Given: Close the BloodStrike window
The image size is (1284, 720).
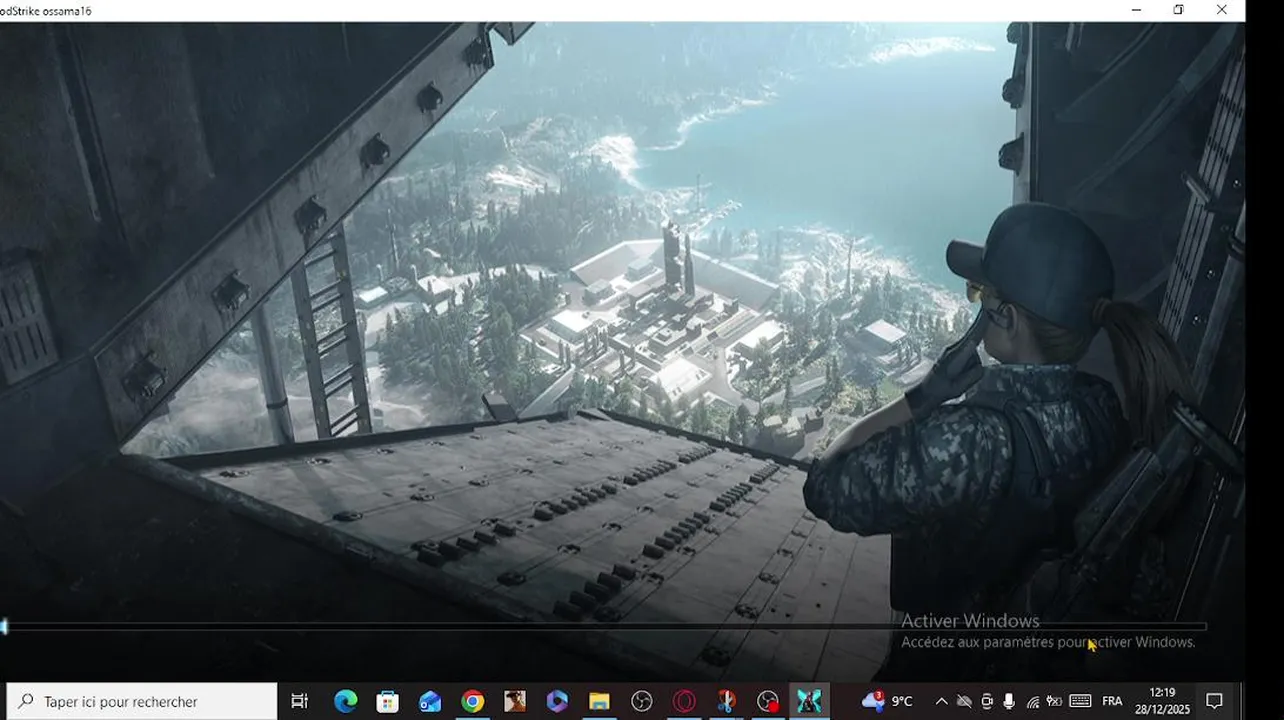Looking at the screenshot, I should tap(1222, 10).
